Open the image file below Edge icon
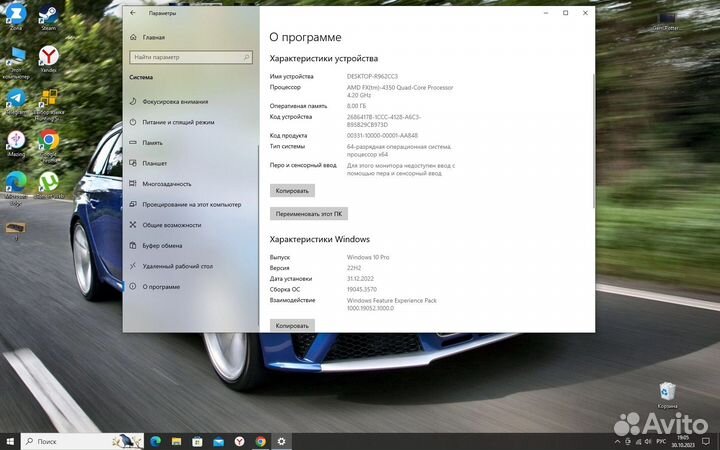Image resolution: width=720 pixels, height=450 pixels. (x=16, y=231)
